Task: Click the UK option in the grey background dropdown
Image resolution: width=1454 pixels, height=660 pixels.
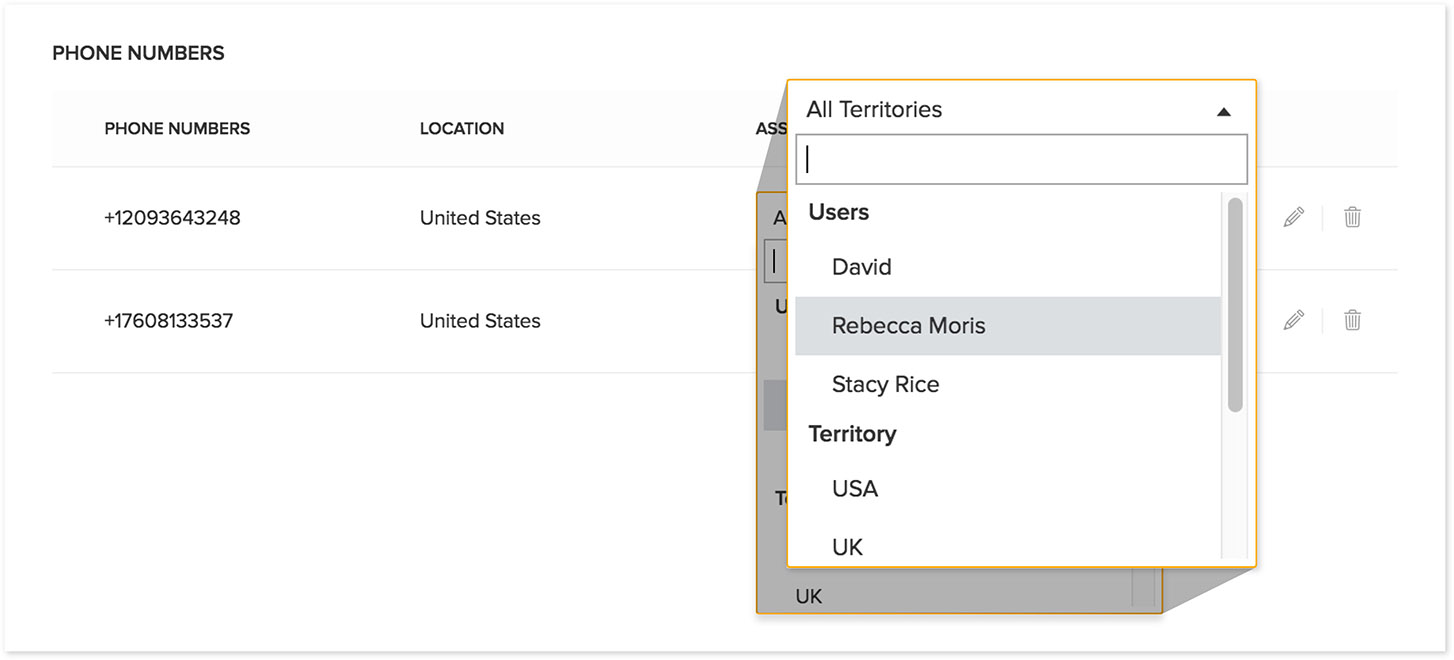Action: (x=809, y=596)
